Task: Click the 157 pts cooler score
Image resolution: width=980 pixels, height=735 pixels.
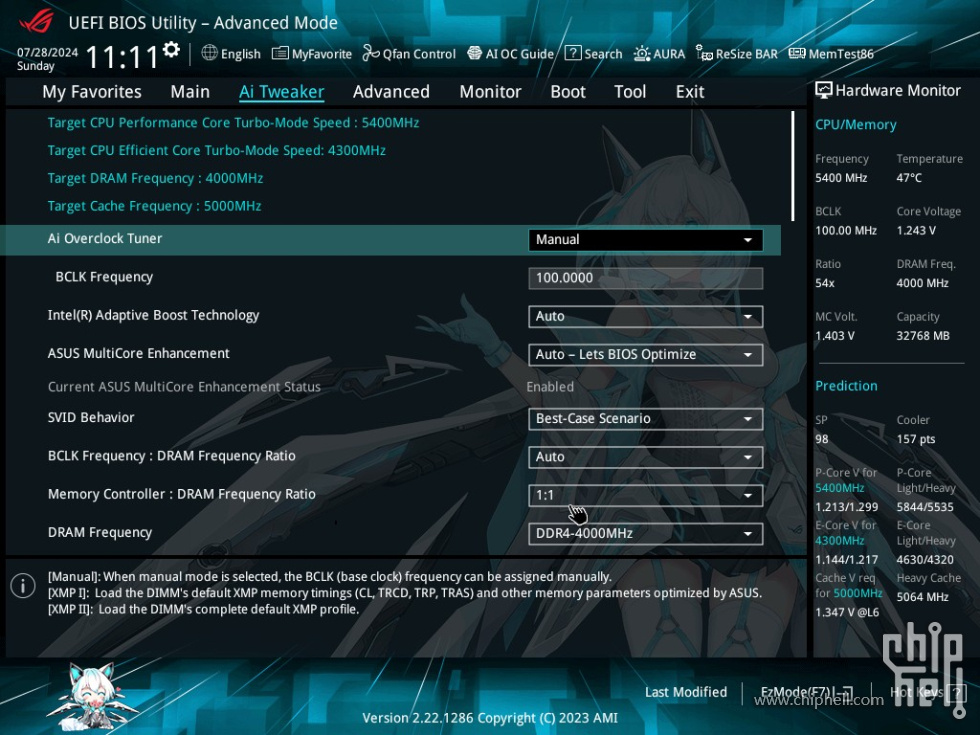Action: click(x=916, y=439)
